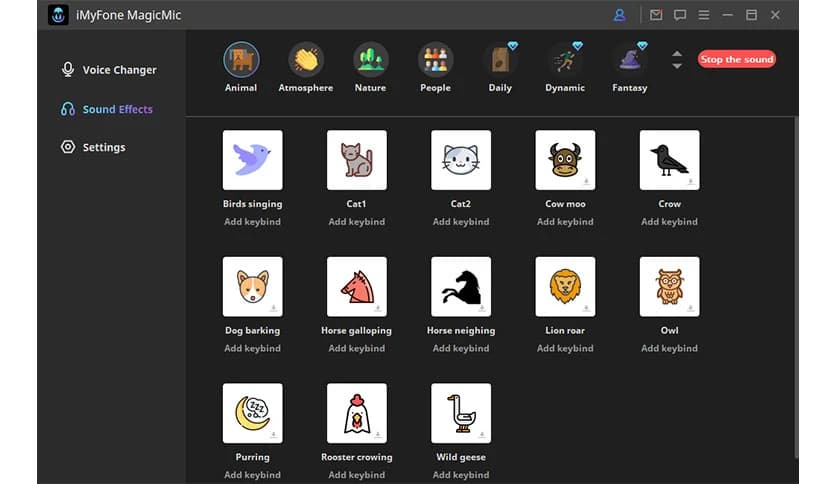Open the People sound category
The image size is (836, 484).
coord(435,60)
